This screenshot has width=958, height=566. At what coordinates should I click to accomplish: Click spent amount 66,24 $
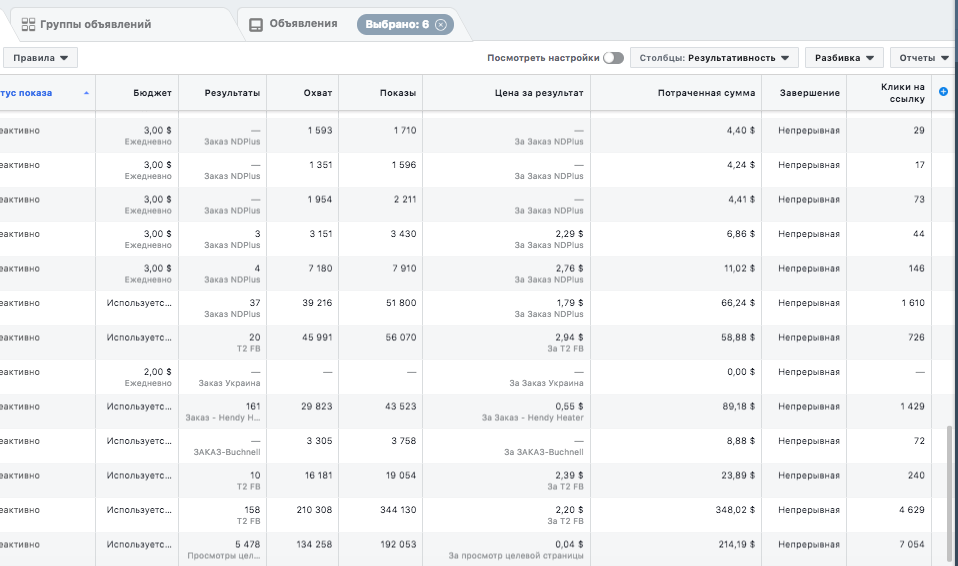[x=738, y=303]
